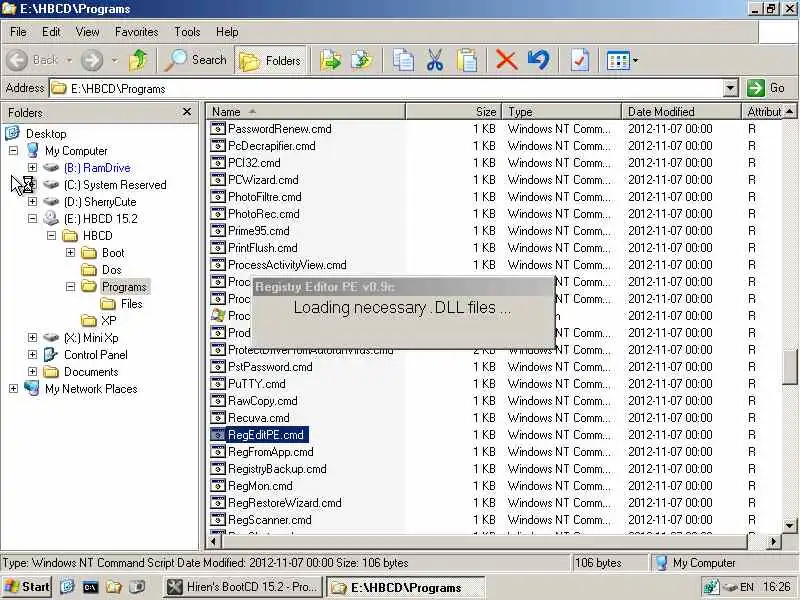Open the Forward history dropdown arrow
Viewport: 800px width, 600px height.
[115, 60]
